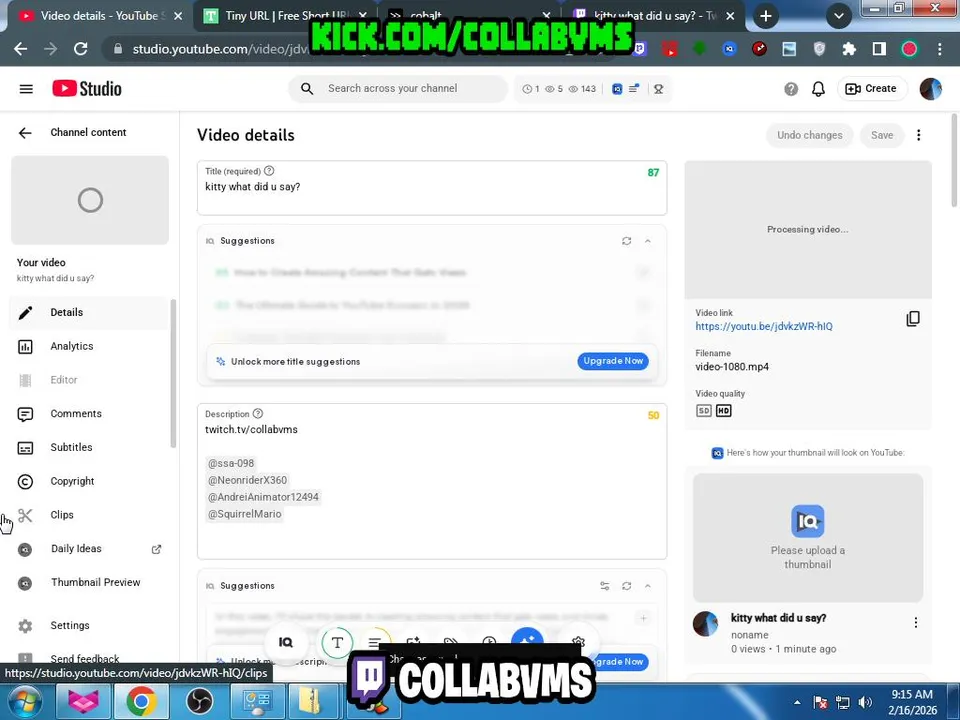The image size is (960, 720).
Task: Click the vidIQ extension icon in Chrome toolbar
Action: (729, 49)
